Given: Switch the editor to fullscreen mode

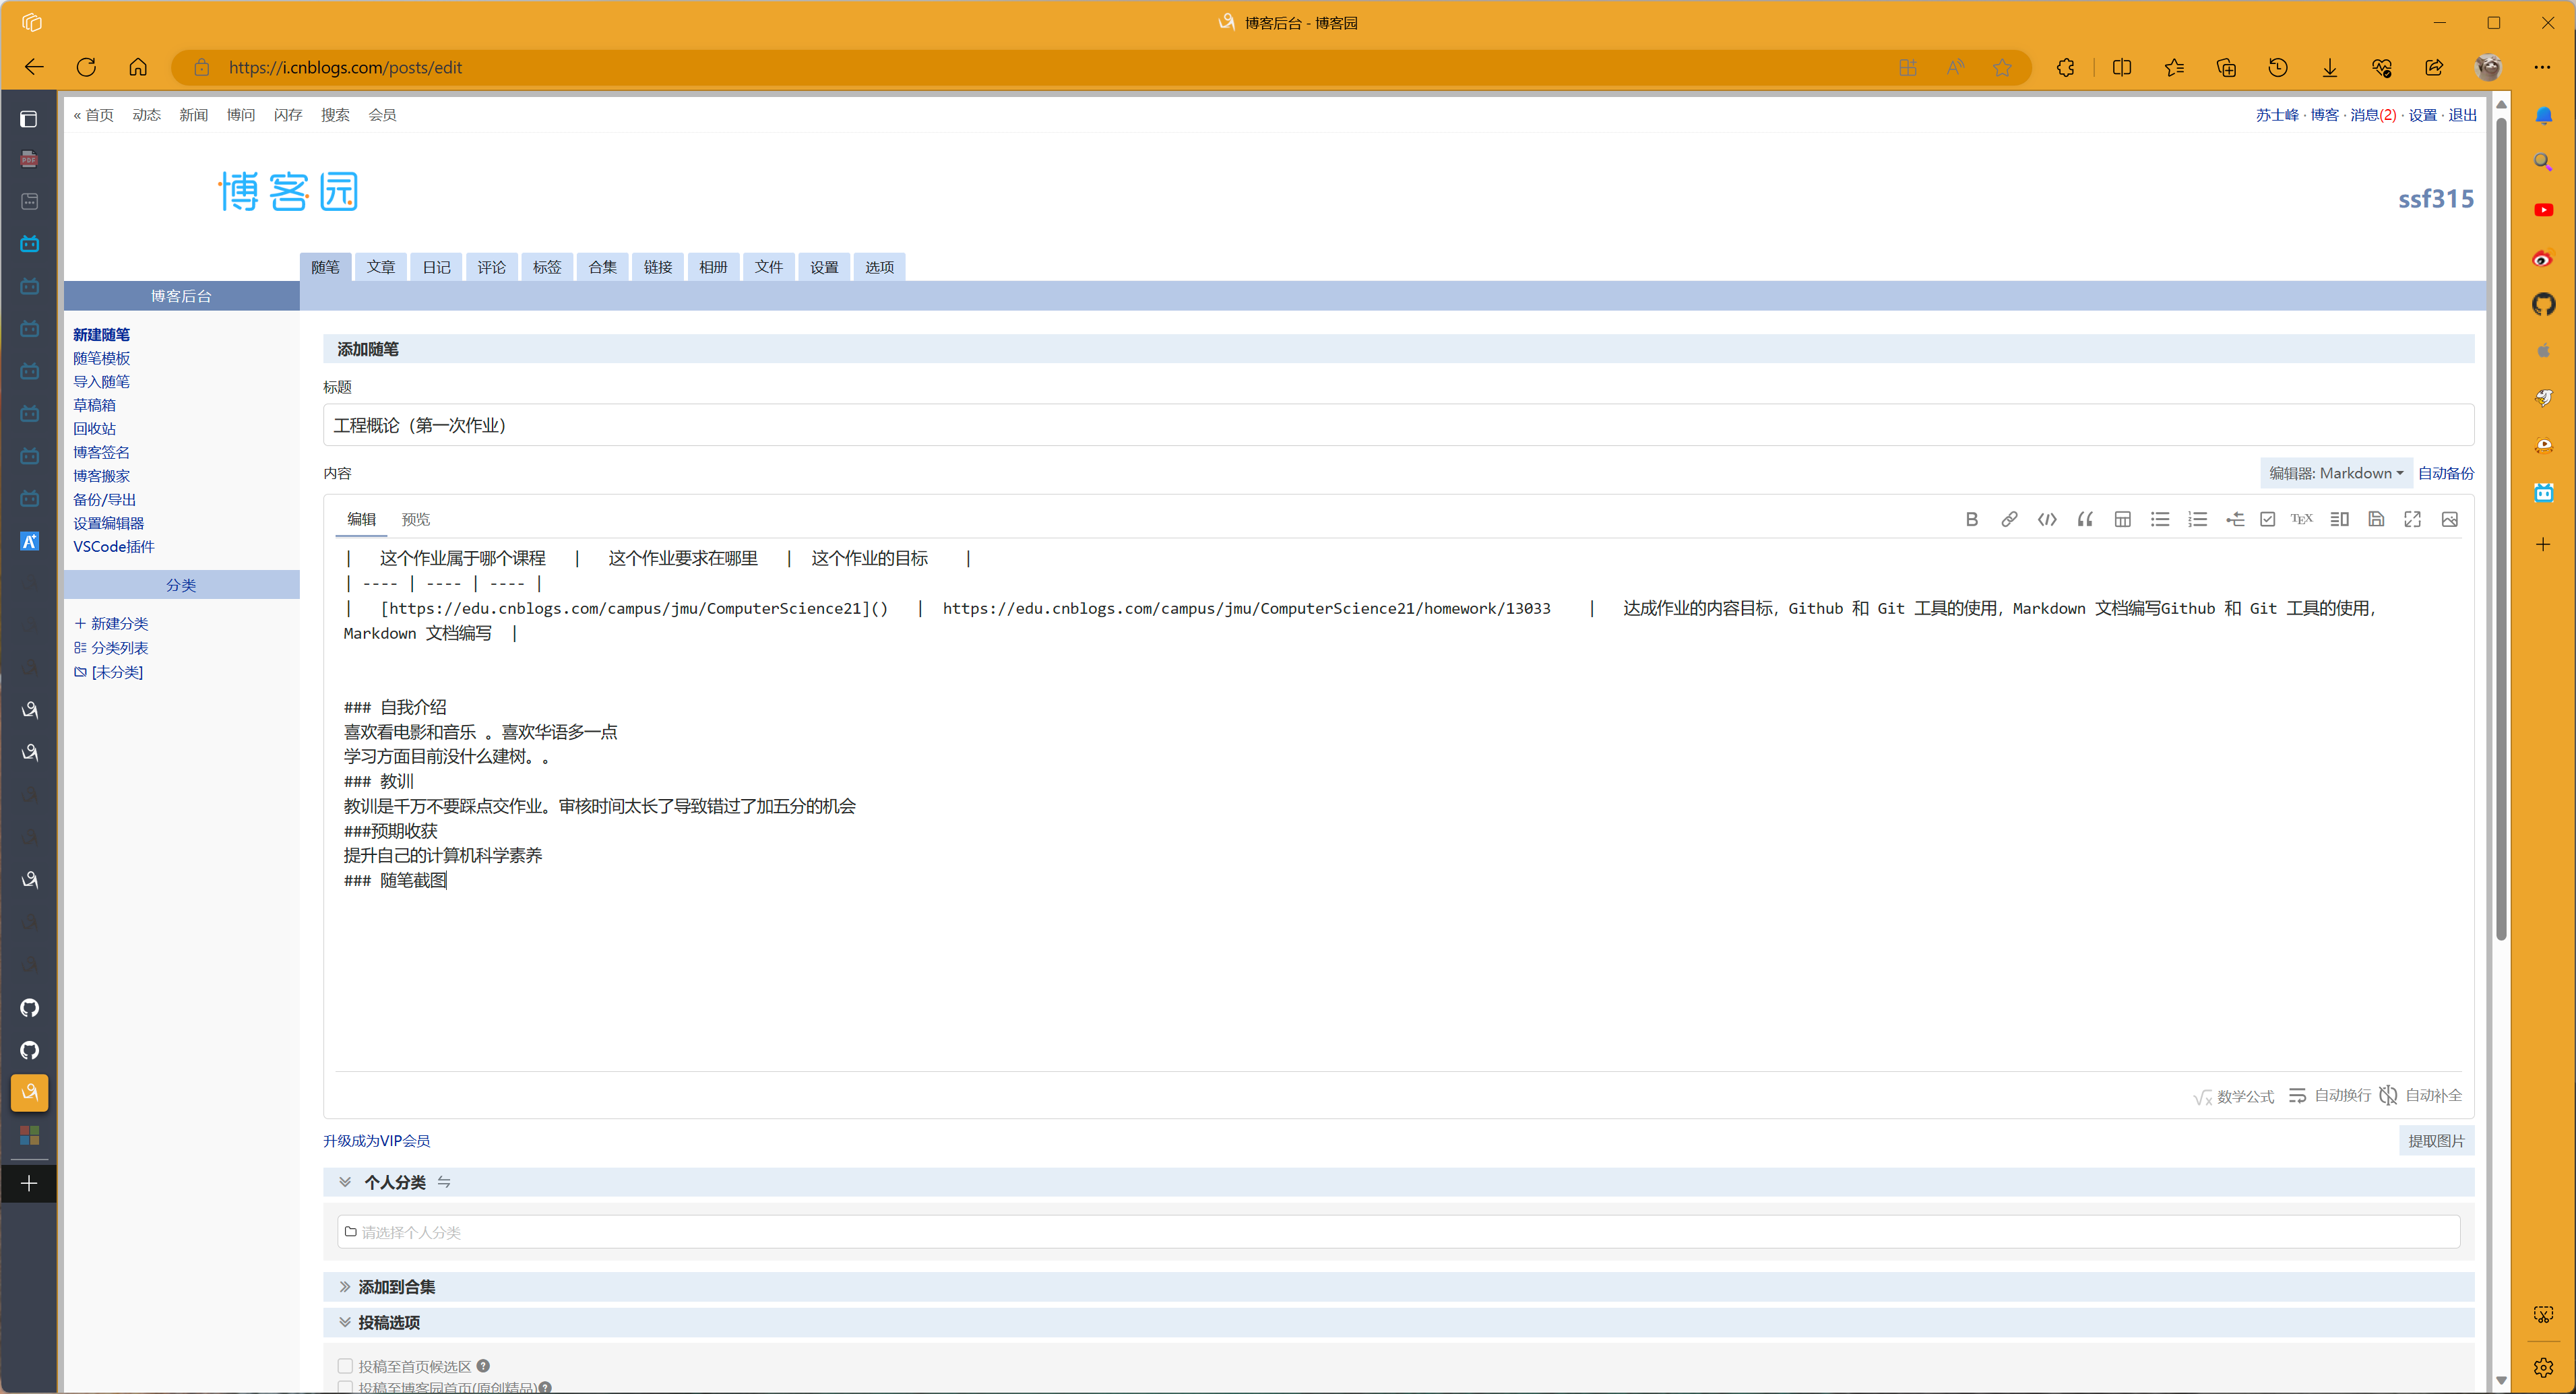Looking at the screenshot, I should tap(2412, 519).
